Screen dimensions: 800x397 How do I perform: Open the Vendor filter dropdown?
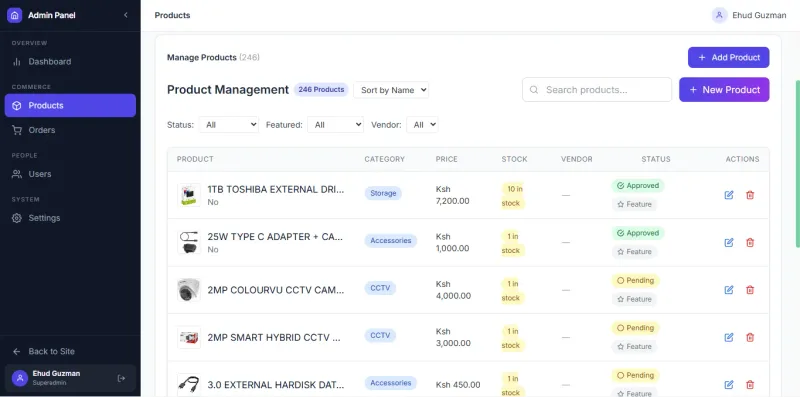click(x=422, y=125)
